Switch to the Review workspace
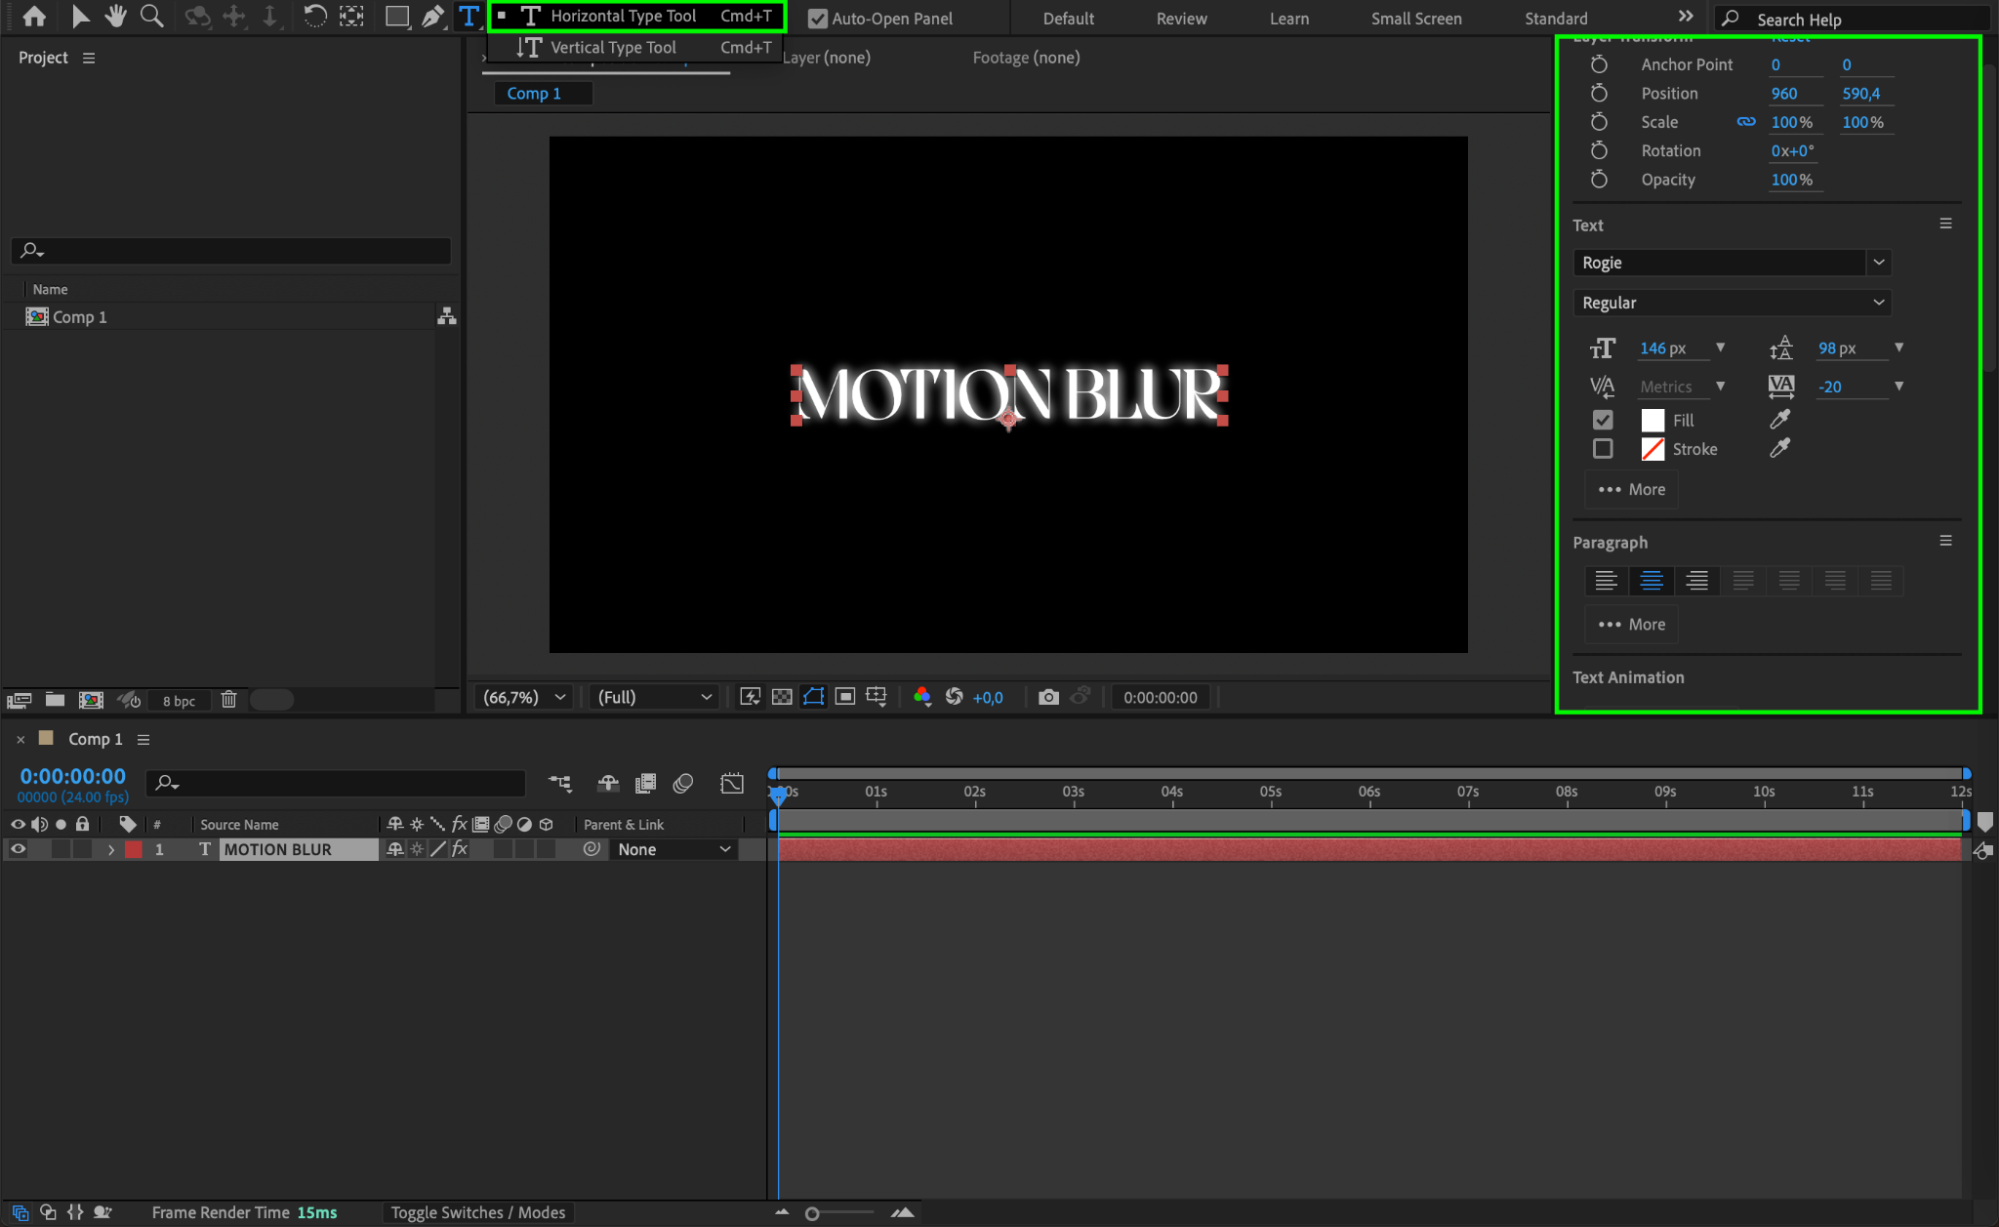Screen dimensions: 1999x1227 1181,18
